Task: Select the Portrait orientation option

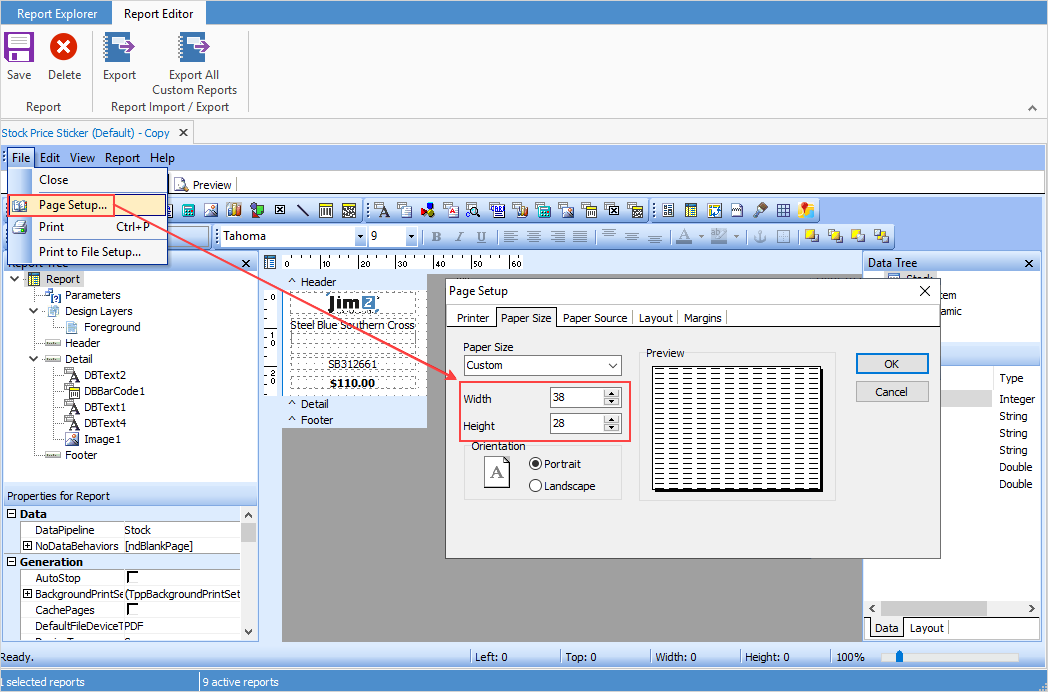Action: coord(536,464)
